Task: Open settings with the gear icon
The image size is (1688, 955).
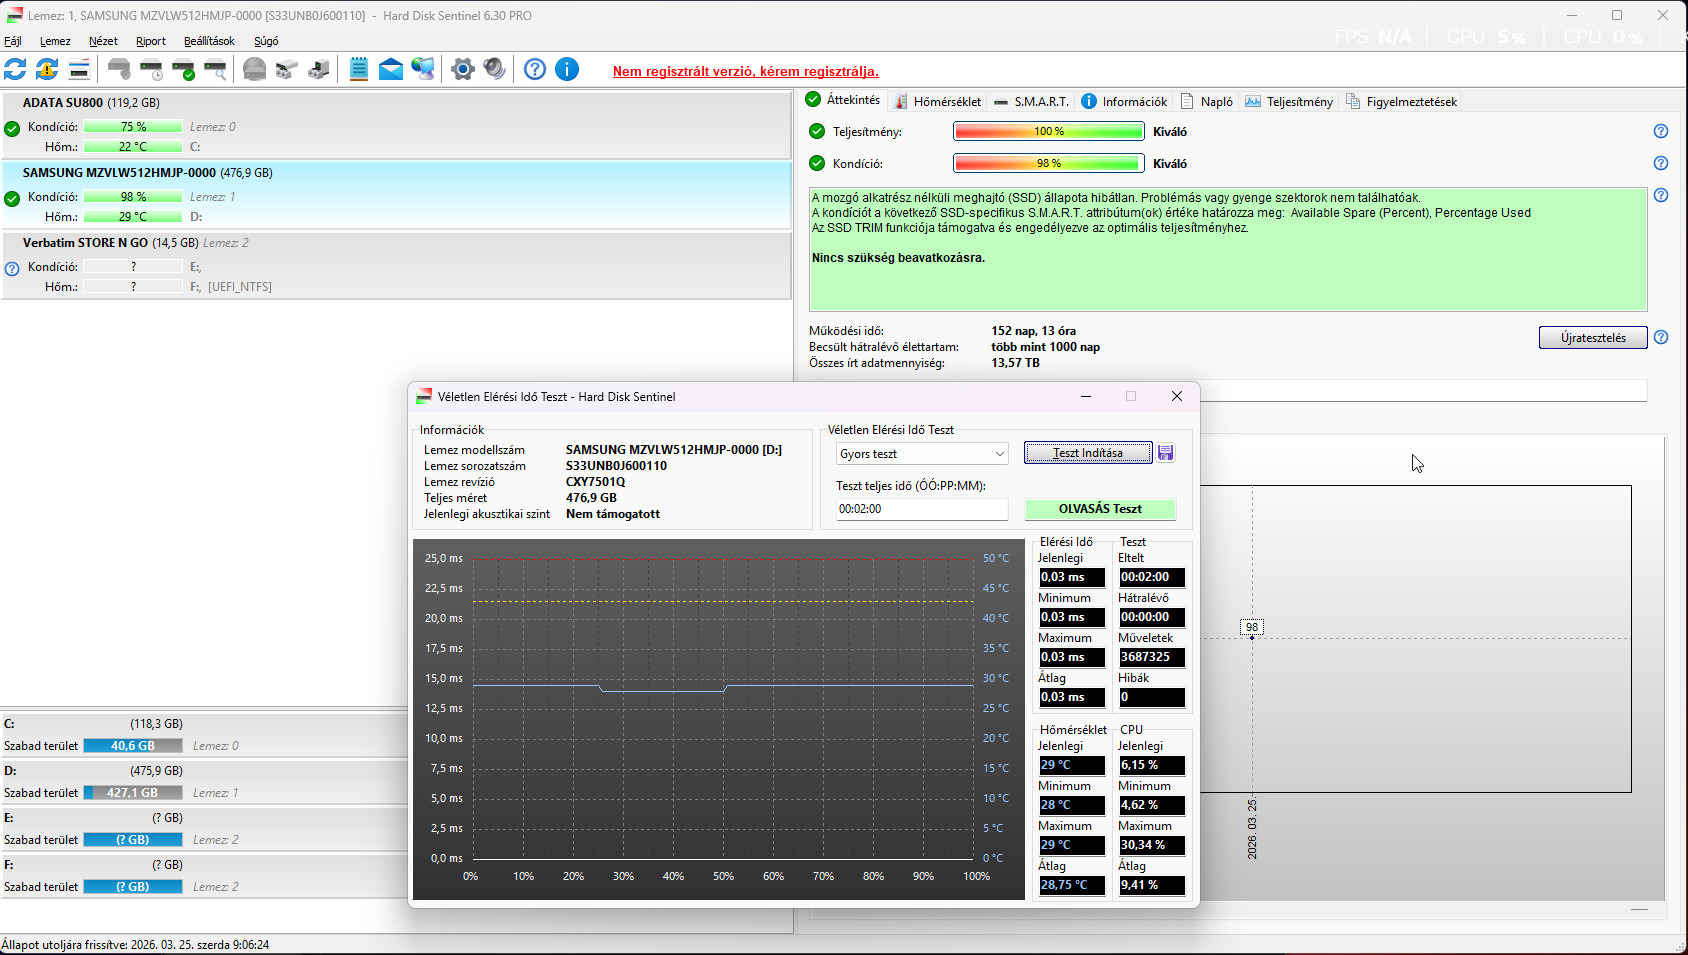Action: coord(462,69)
